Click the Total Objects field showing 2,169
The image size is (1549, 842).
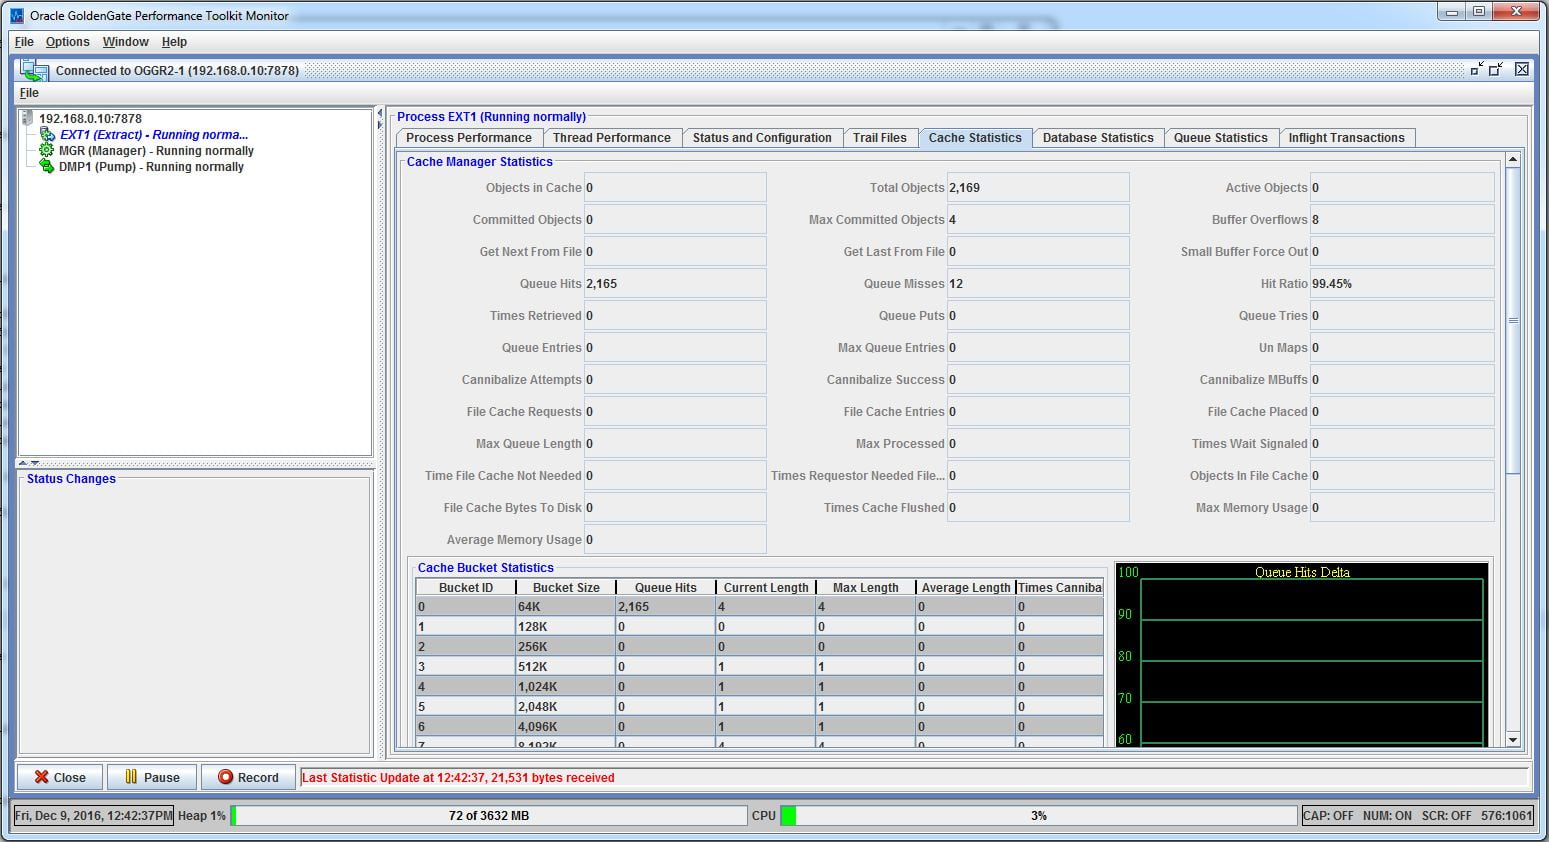(1038, 187)
